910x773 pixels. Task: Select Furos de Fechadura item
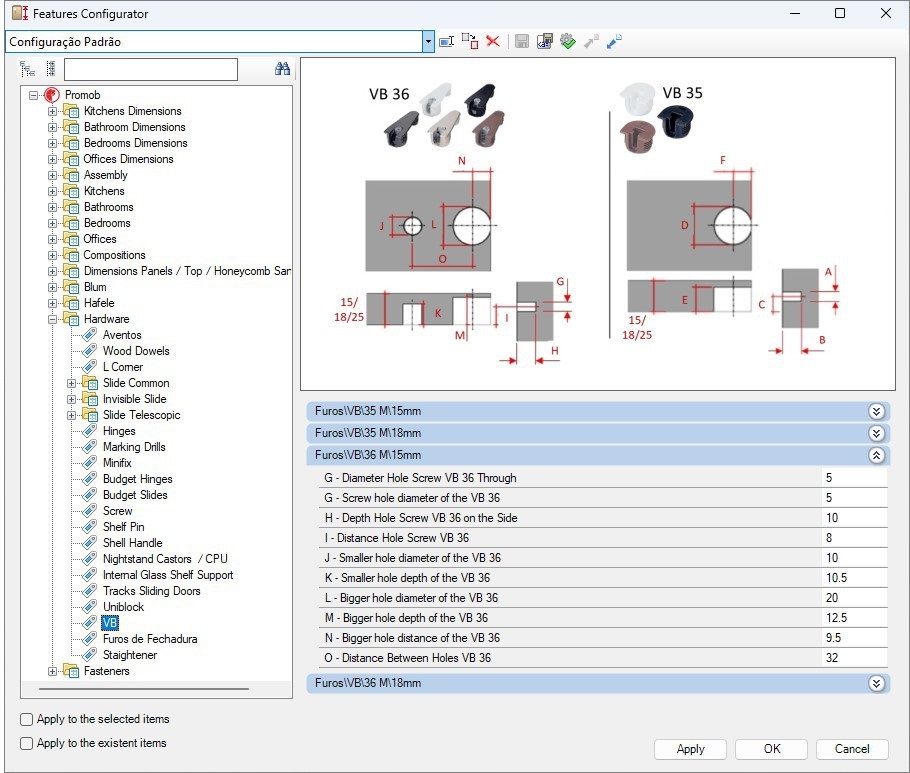point(150,639)
